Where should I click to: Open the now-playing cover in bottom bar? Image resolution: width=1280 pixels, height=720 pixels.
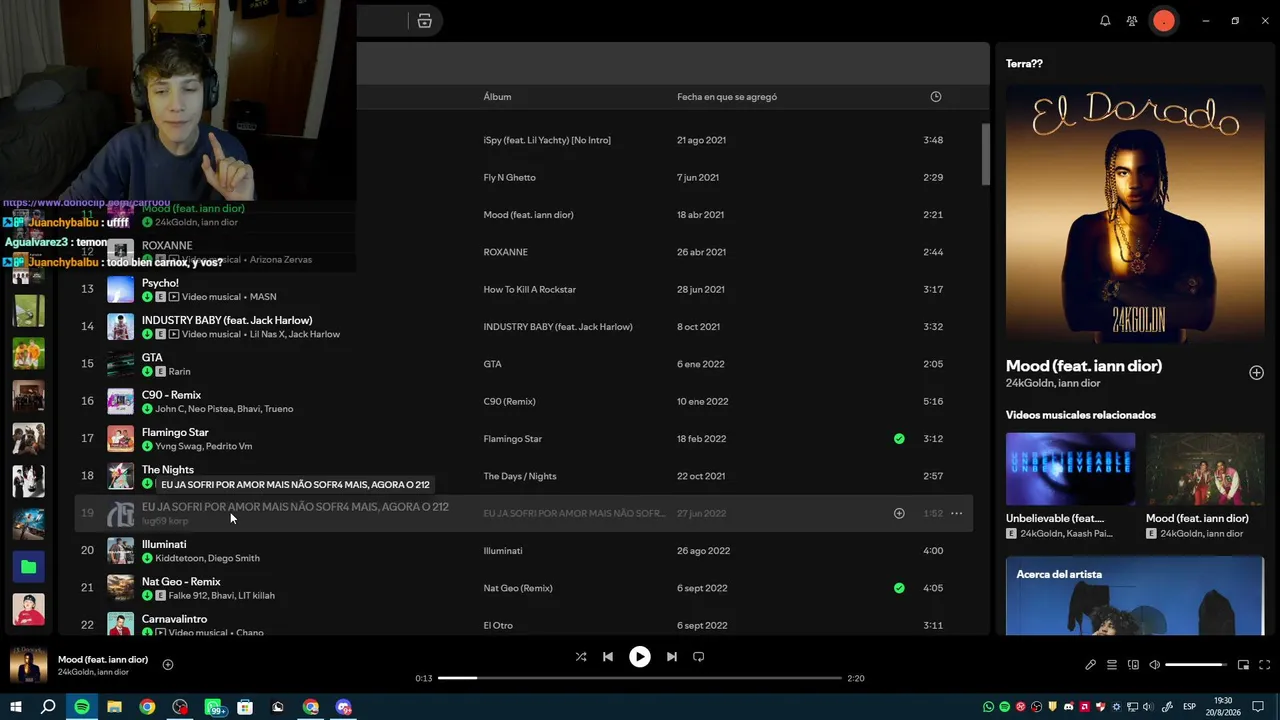28,665
